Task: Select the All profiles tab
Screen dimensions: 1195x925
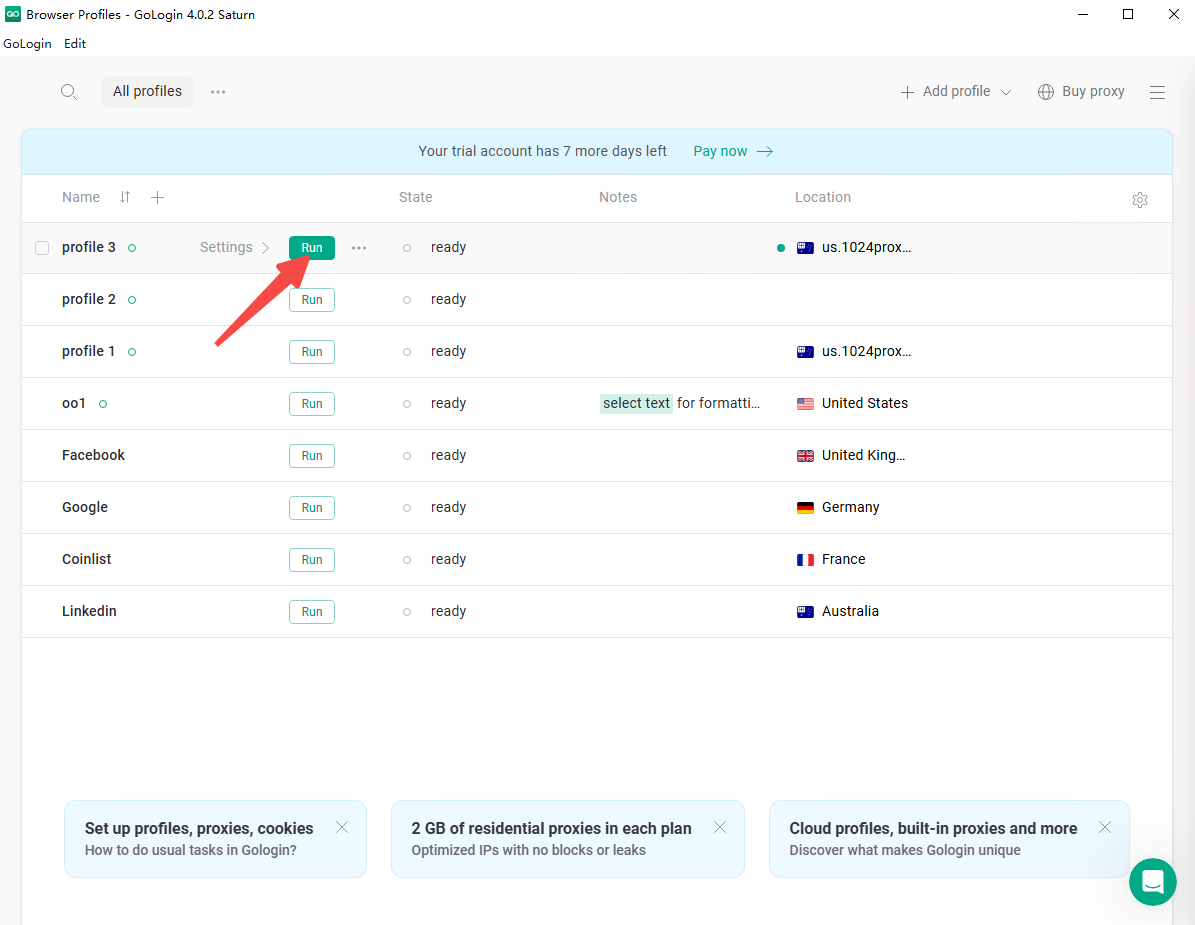Action: (x=147, y=92)
